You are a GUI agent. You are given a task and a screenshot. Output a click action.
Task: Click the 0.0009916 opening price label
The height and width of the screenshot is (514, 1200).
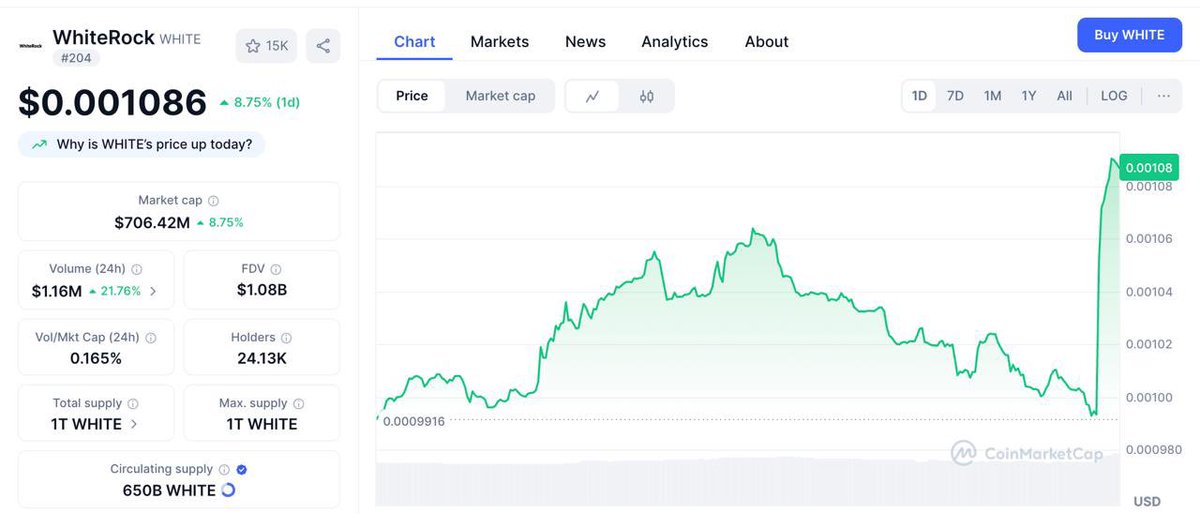414,421
